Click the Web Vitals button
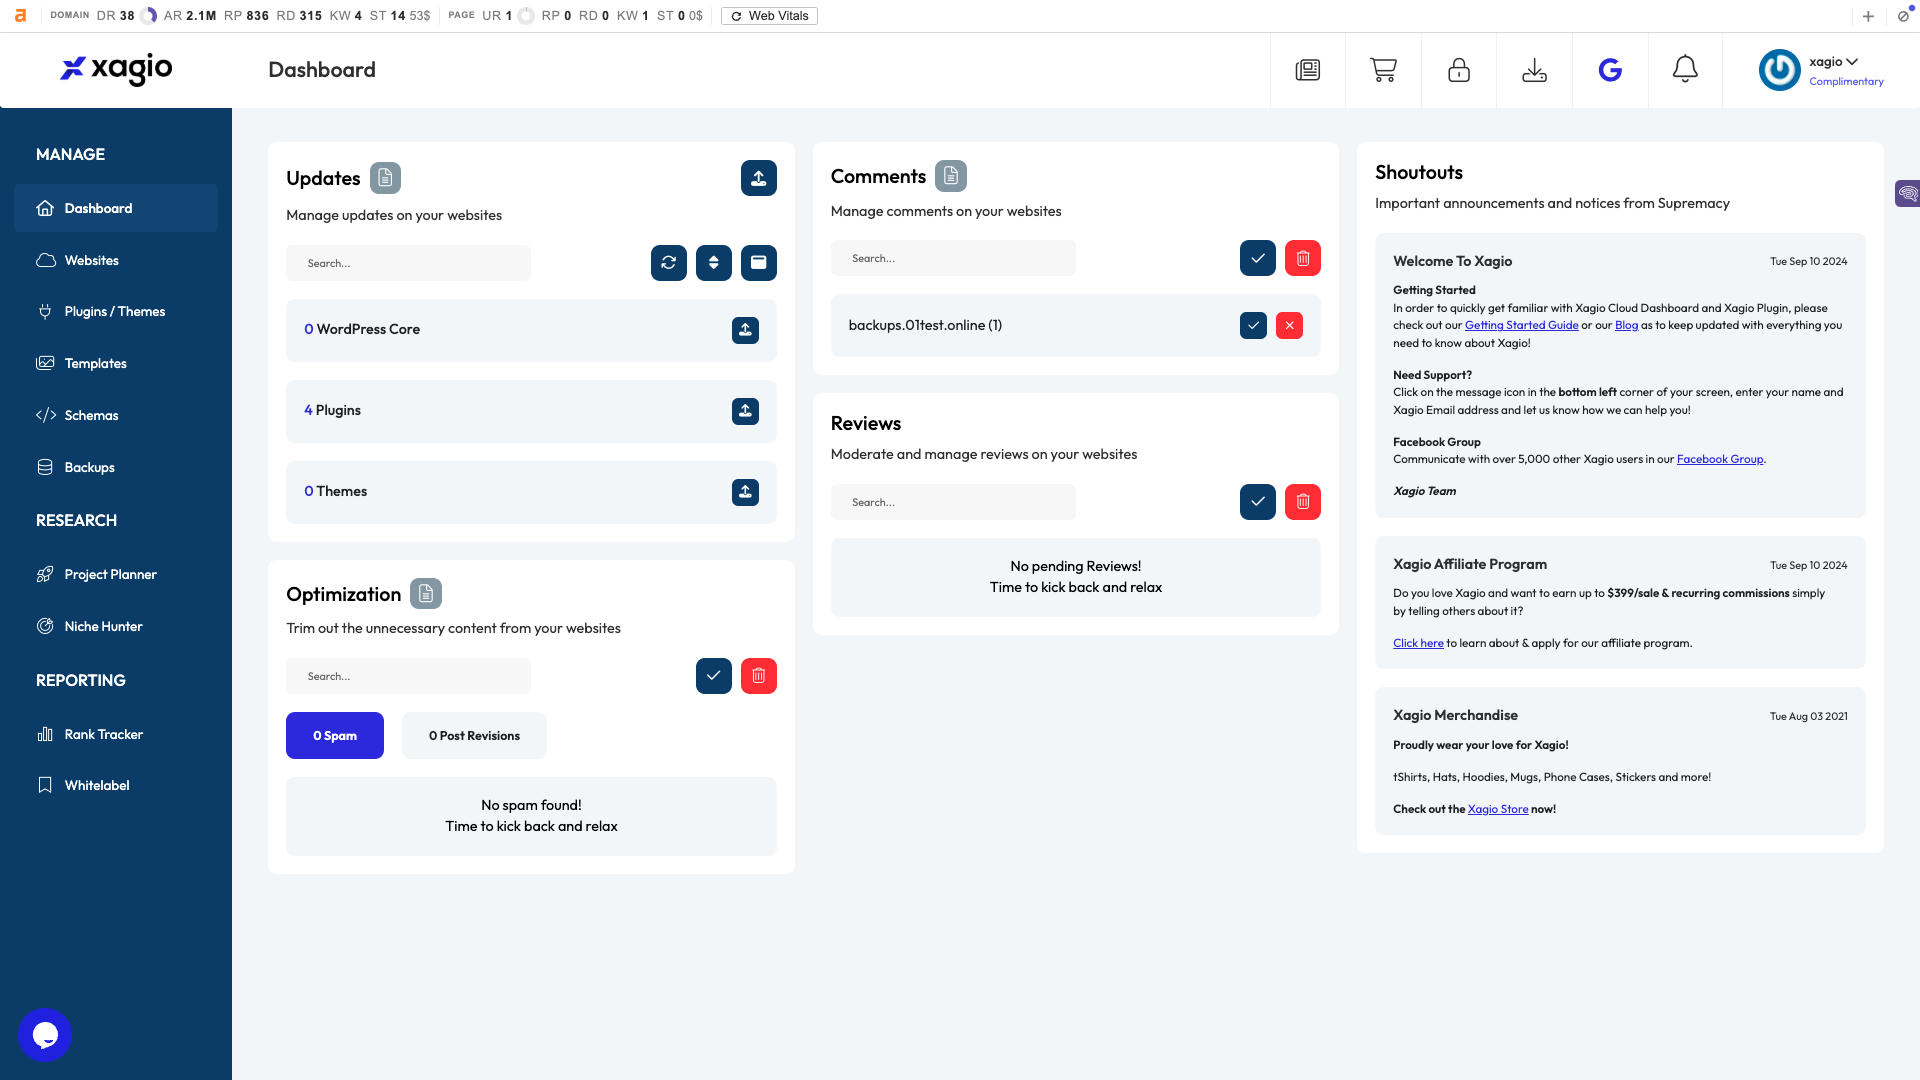 (769, 16)
